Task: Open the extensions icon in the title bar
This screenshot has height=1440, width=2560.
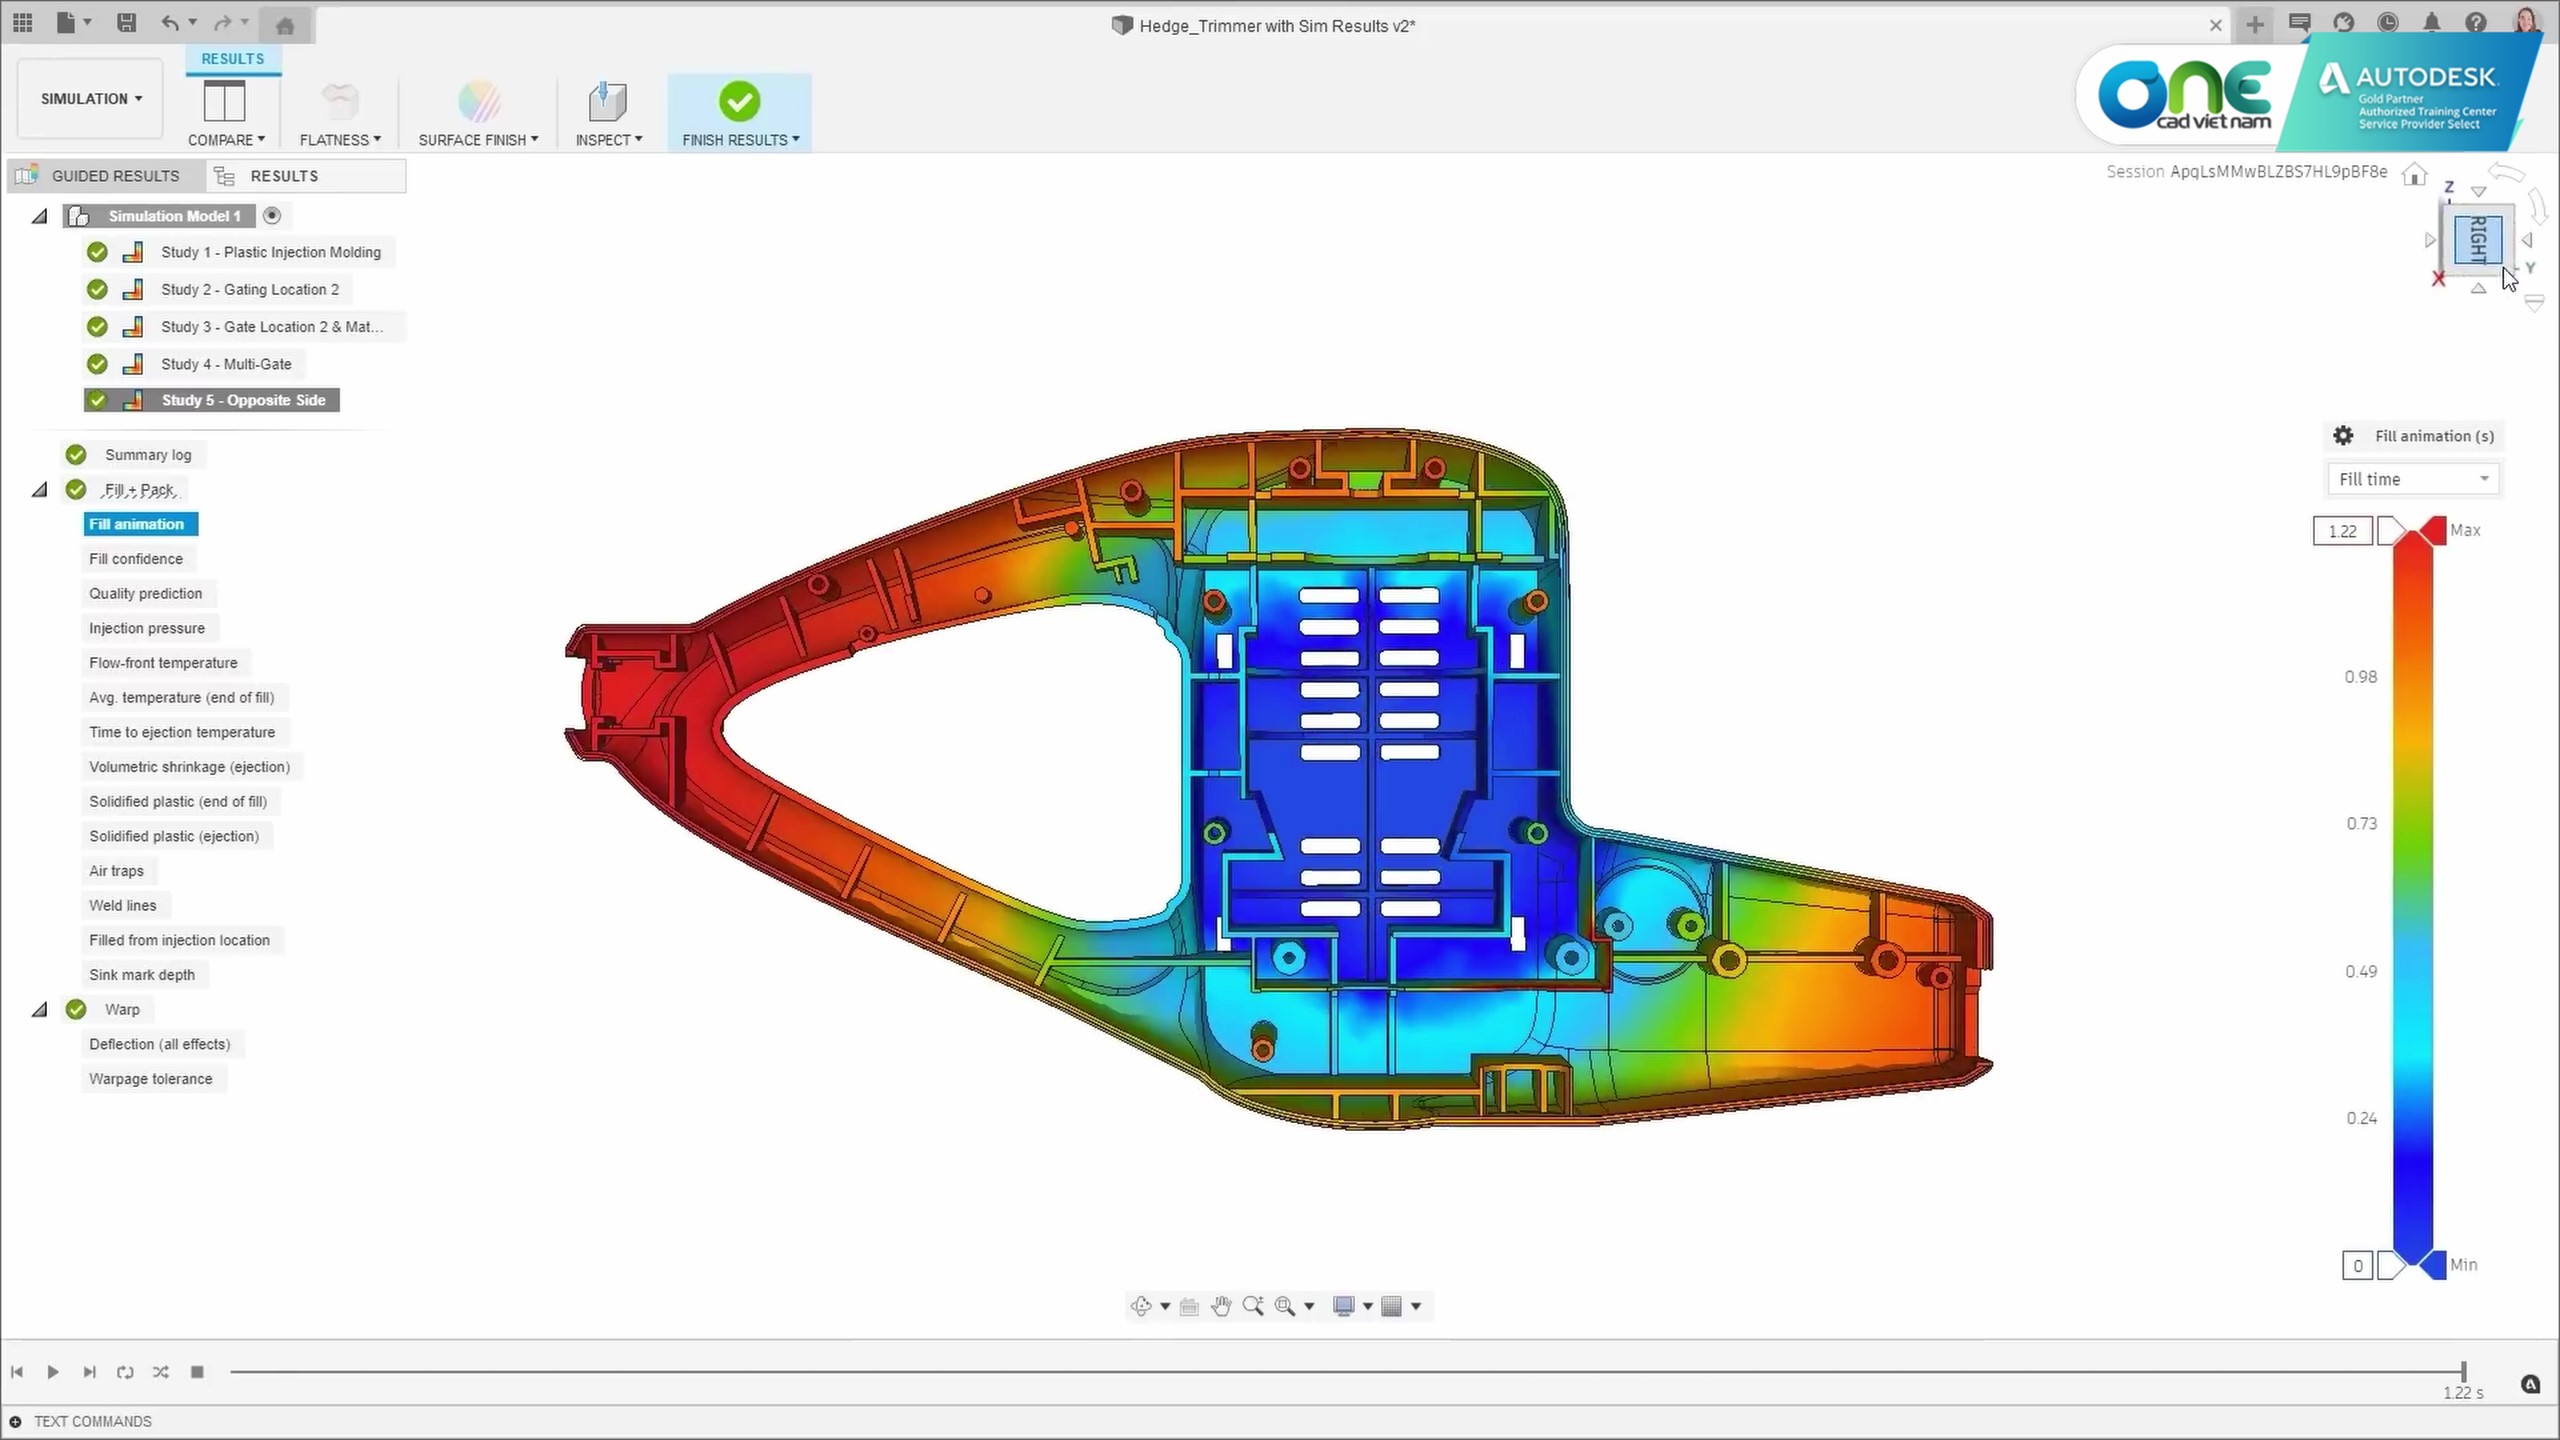Action: pos(2343,22)
